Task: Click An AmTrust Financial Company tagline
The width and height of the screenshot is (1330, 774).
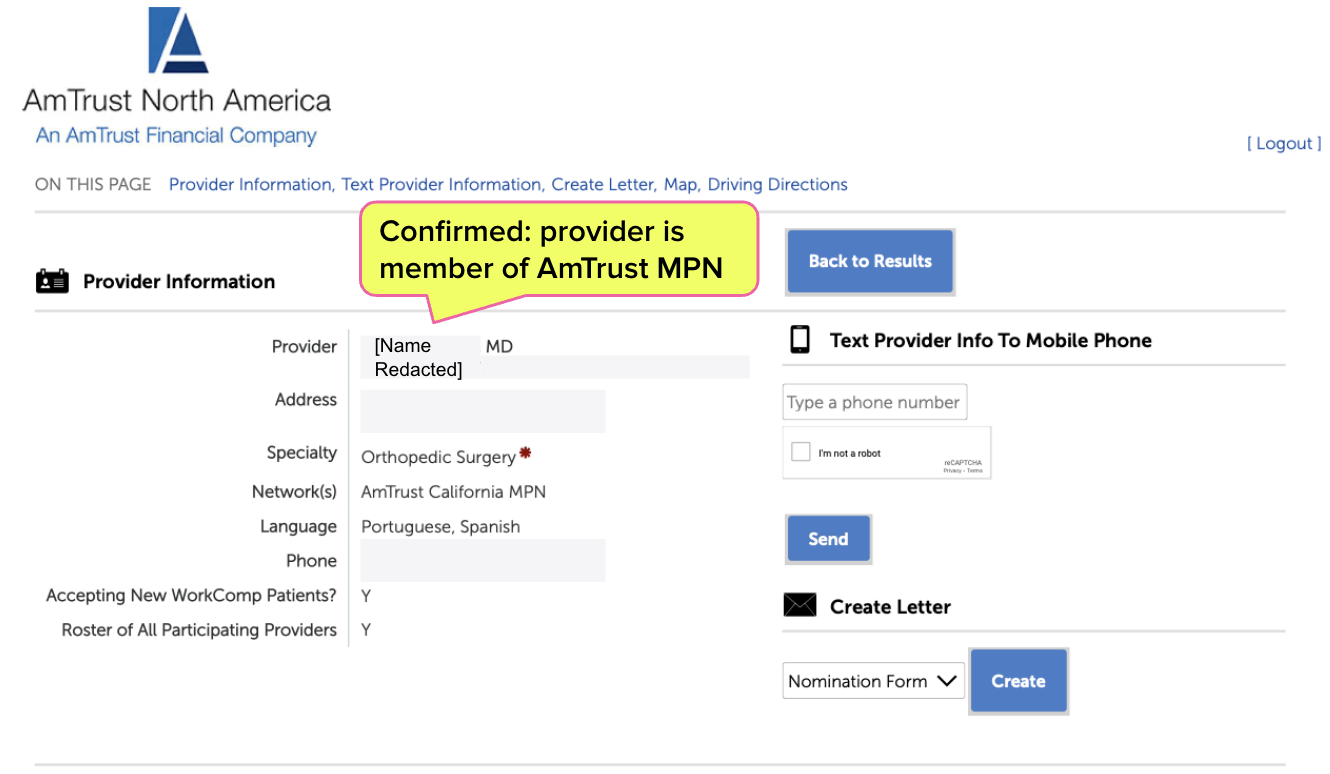Action: tap(176, 136)
